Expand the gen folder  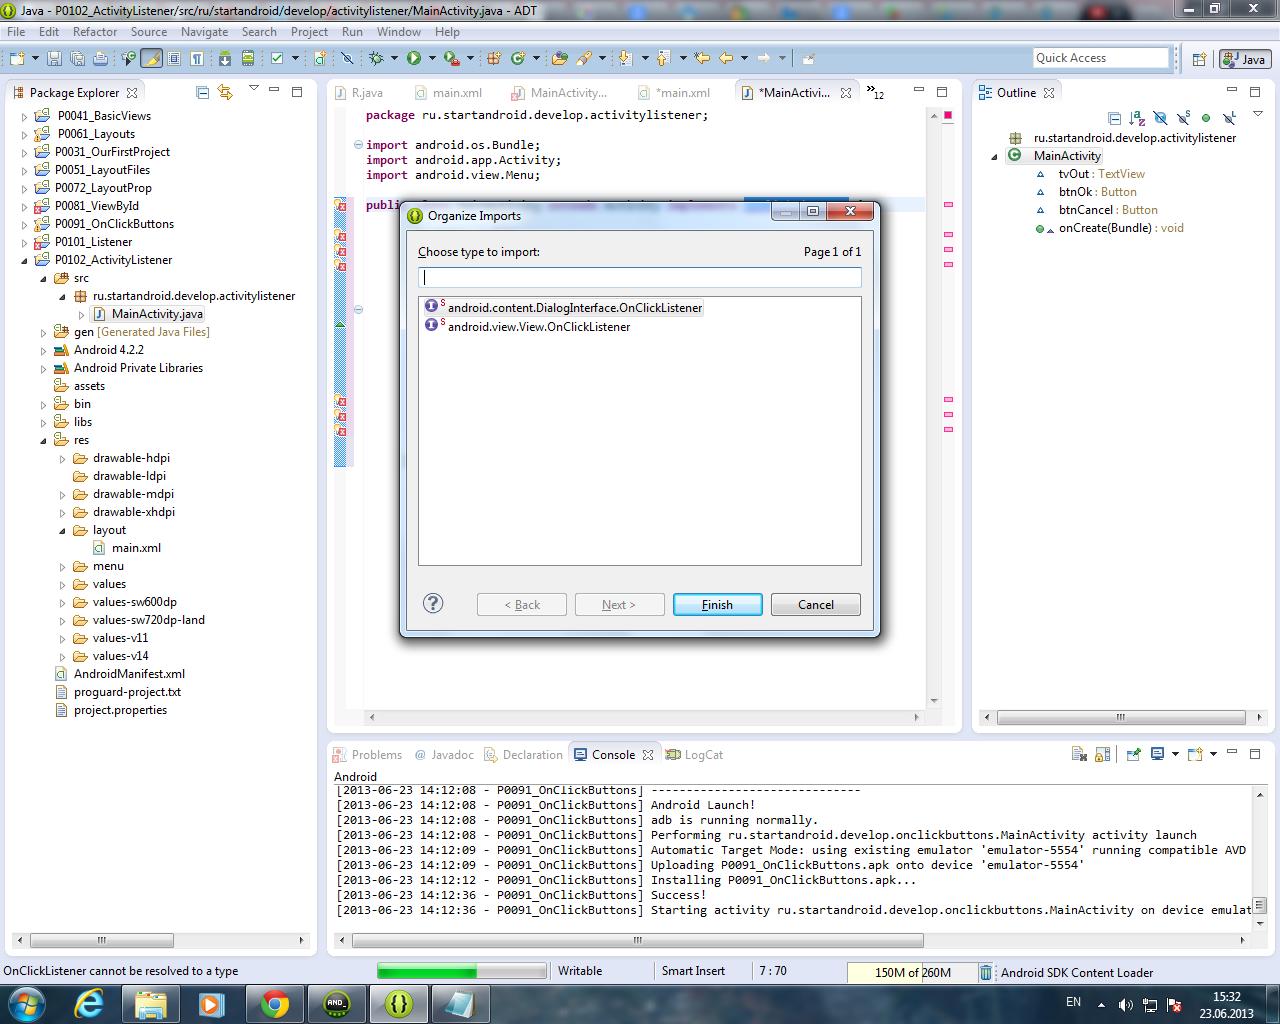pyautogui.click(x=44, y=332)
